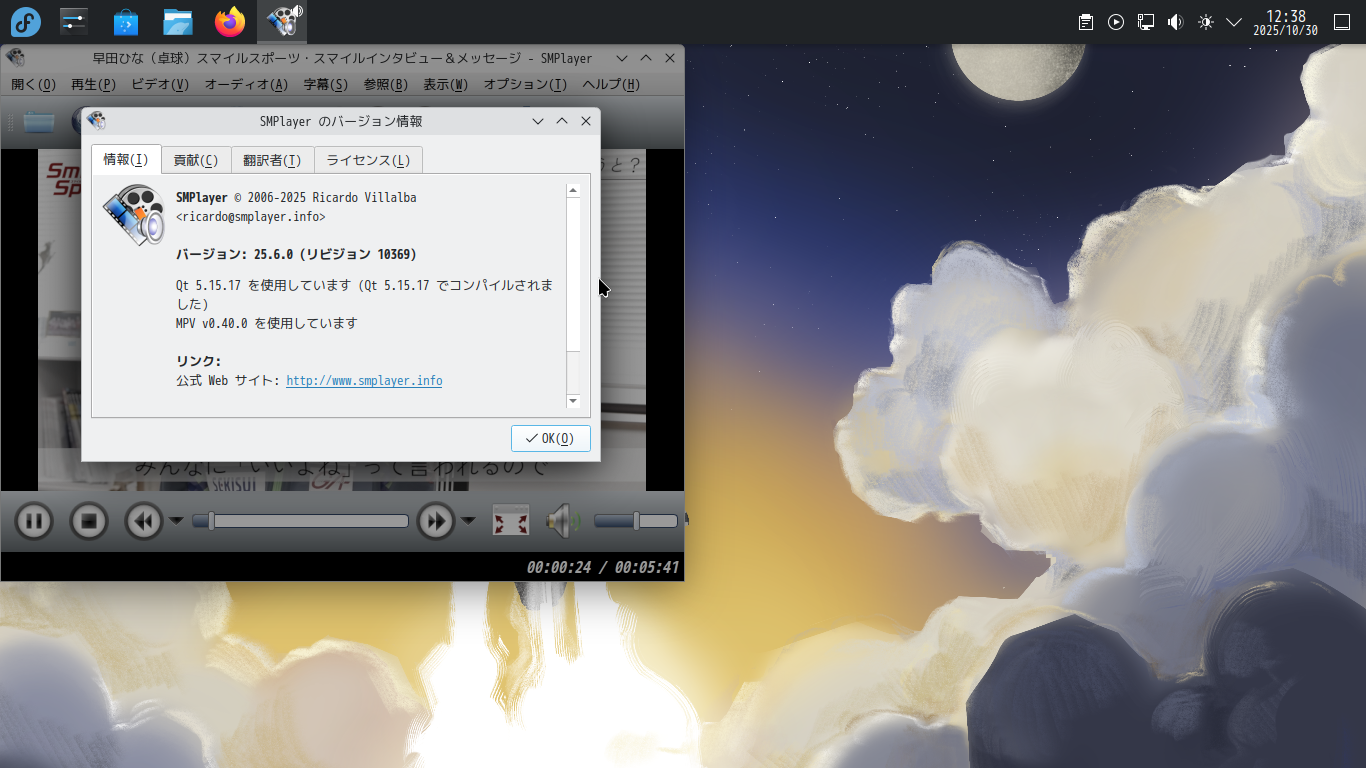Maximize the version info dialog
The image size is (1366, 768).
(562, 121)
